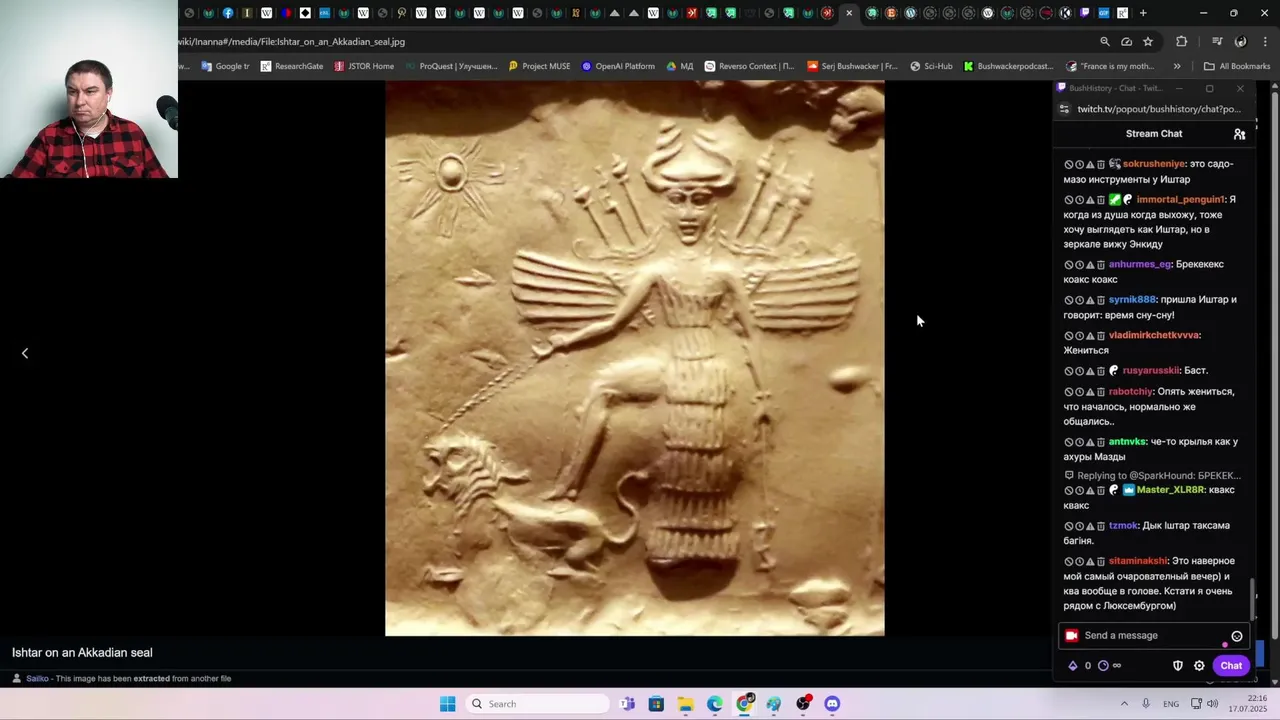Switch input language from ENG
The height and width of the screenshot is (720, 1280).
[x=1170, y=704]
